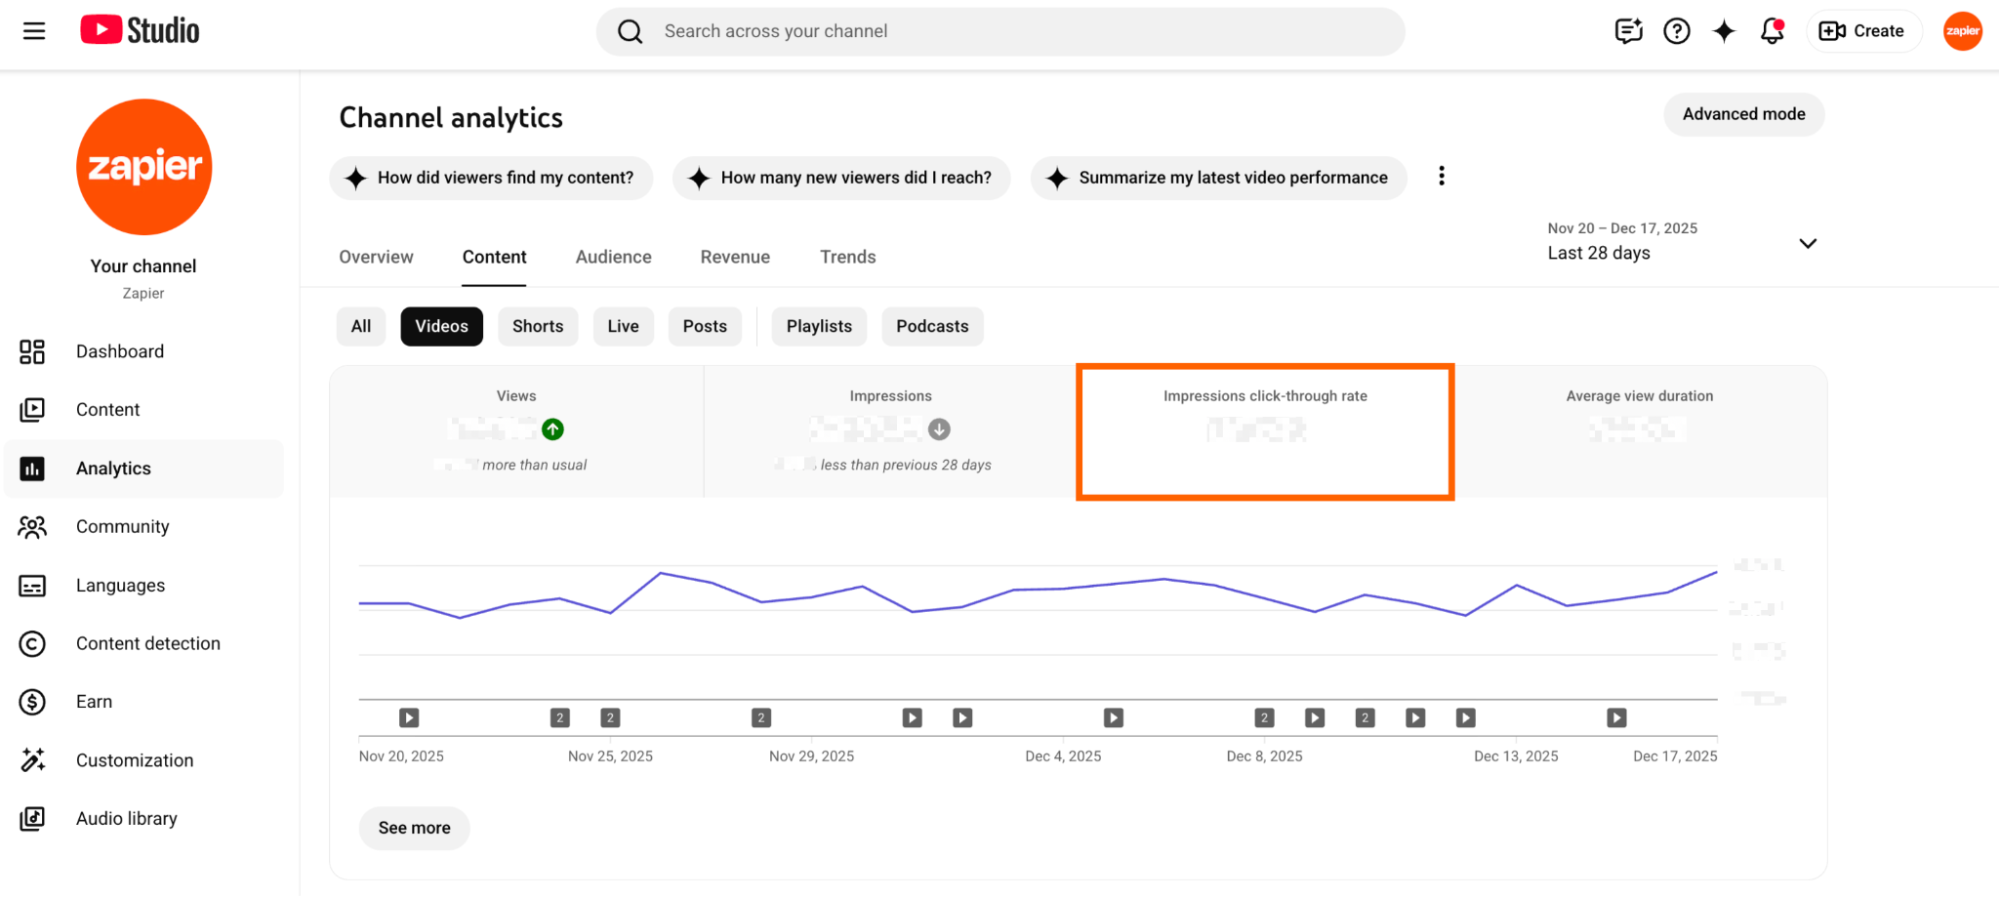Screen dimensions: 1999x897
Task: Click the video marker near Nov 20
Action: click(409, 717)
